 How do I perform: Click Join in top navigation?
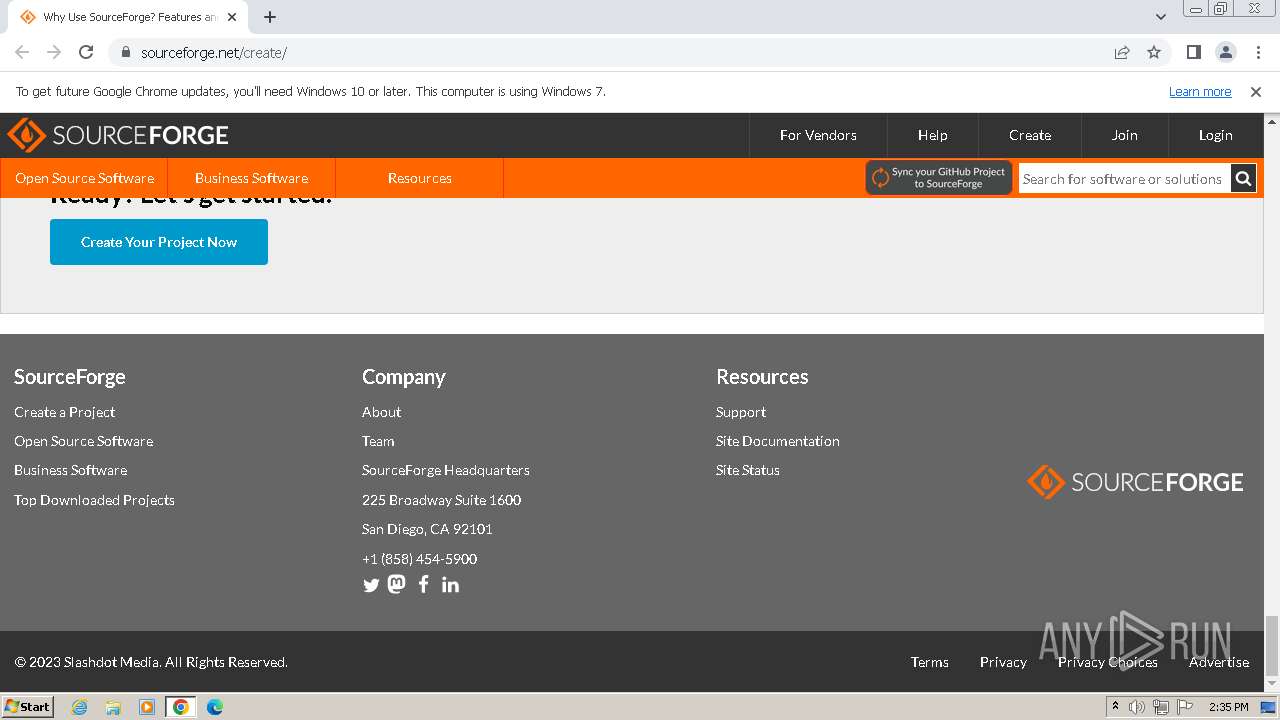(x=1125, y=135)
